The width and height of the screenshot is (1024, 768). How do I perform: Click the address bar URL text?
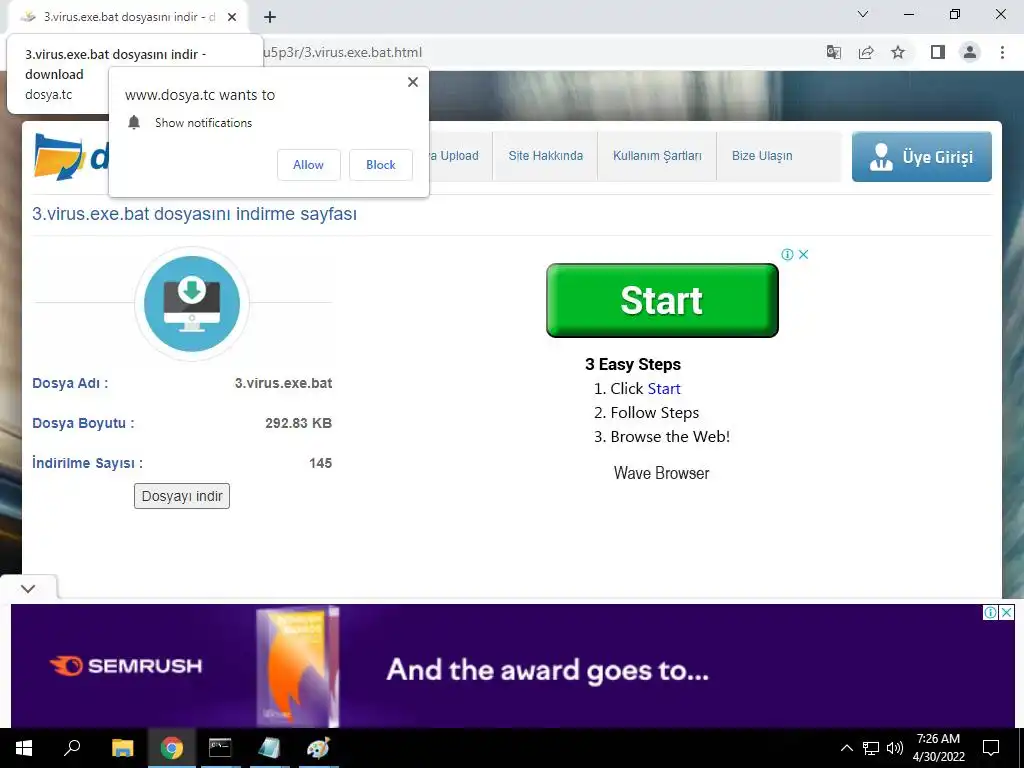(x=342, y=52)
